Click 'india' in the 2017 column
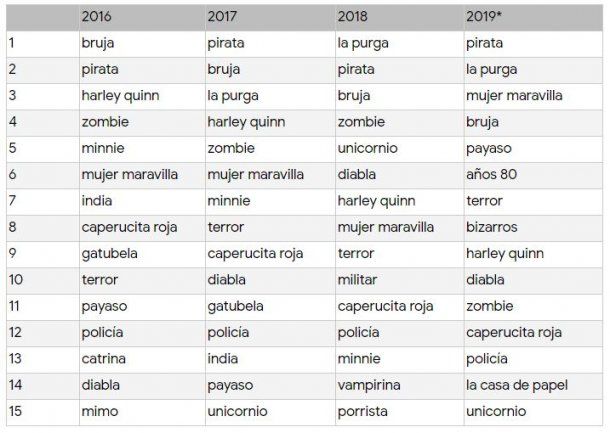This screenshot has width=610, height=433. tap(222, 358)
